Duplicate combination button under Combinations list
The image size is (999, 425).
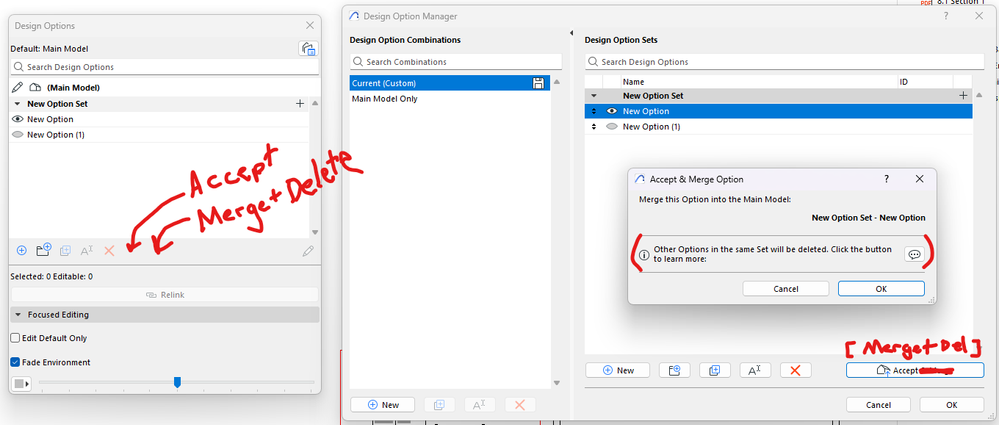pos(439,405)
